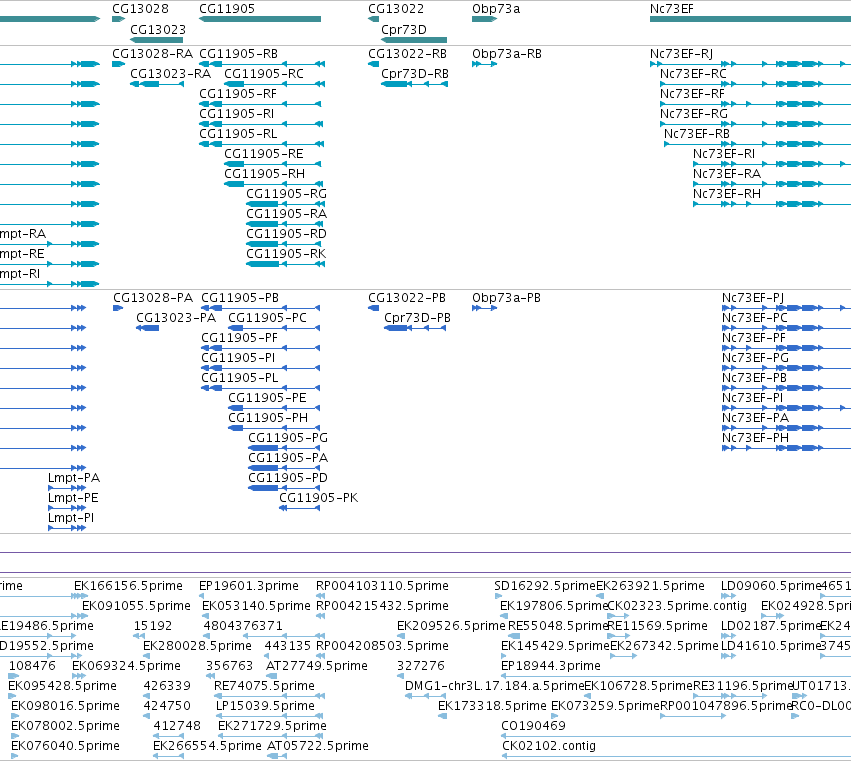
Task: Click EST AT27749.5prime
Action: (317, 667)
